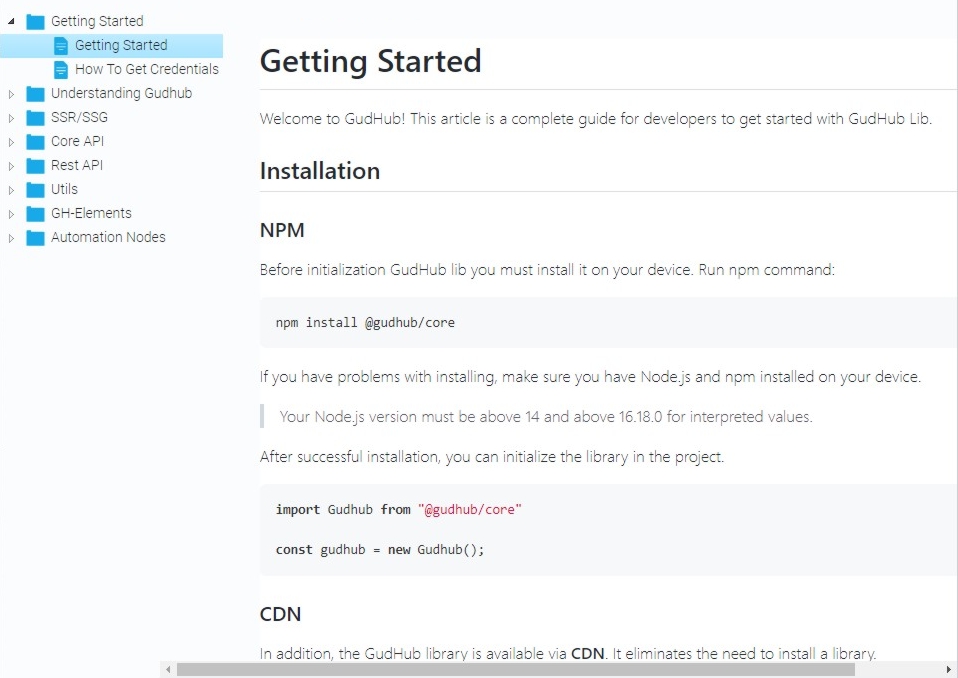Select the Rest API folder label

77,165
